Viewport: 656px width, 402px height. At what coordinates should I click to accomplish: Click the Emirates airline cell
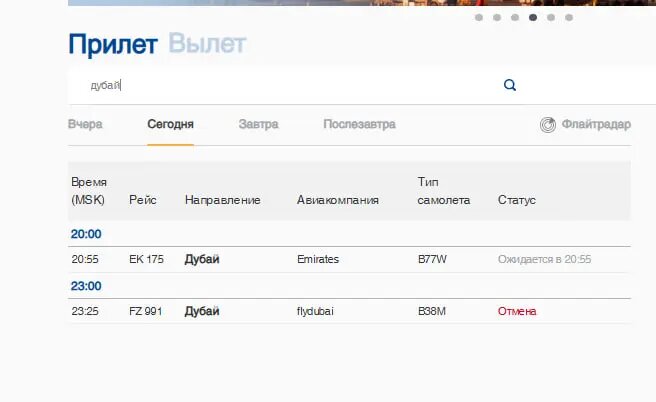coord(318,259)
